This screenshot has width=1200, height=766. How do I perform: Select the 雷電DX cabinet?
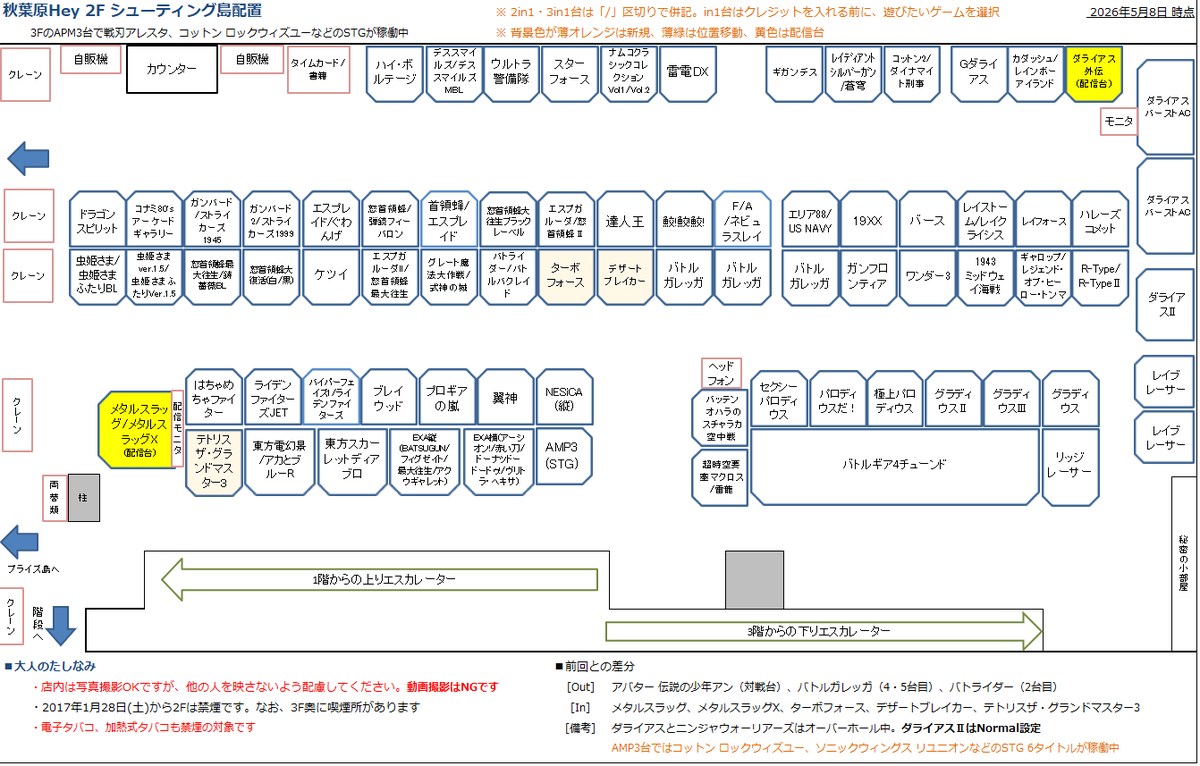pyautogui.click(x=687, y=73)
